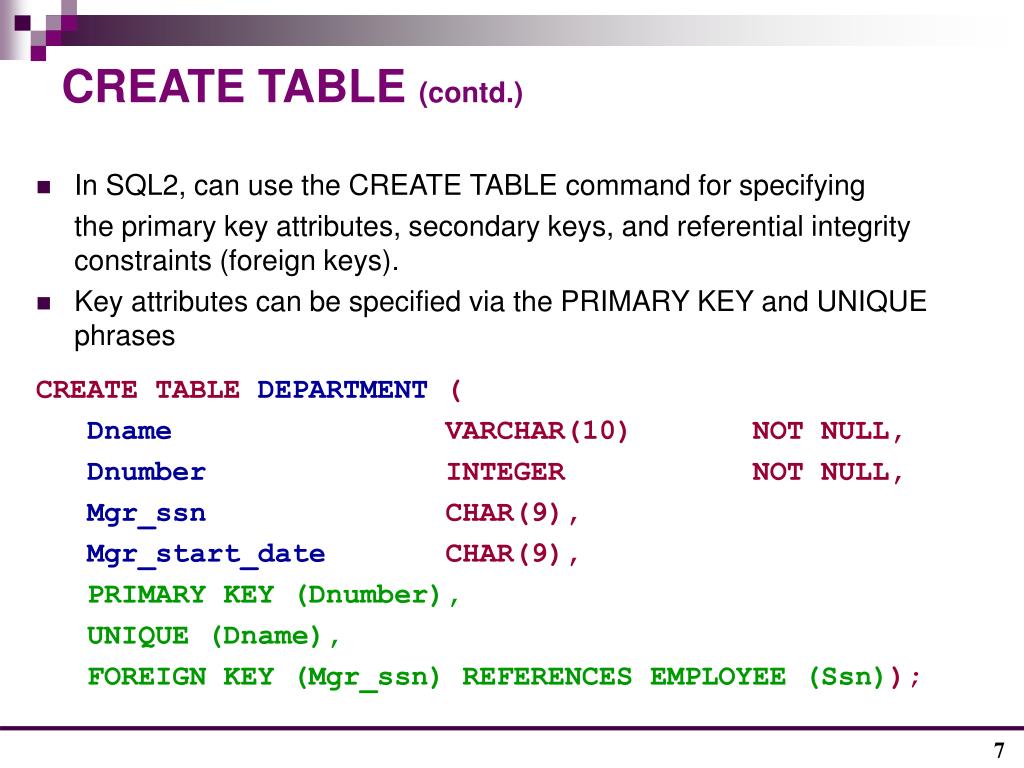Click the 'CREATE TABLE' keywords in code
This screenshot has height=768, width=1024.
138,390
